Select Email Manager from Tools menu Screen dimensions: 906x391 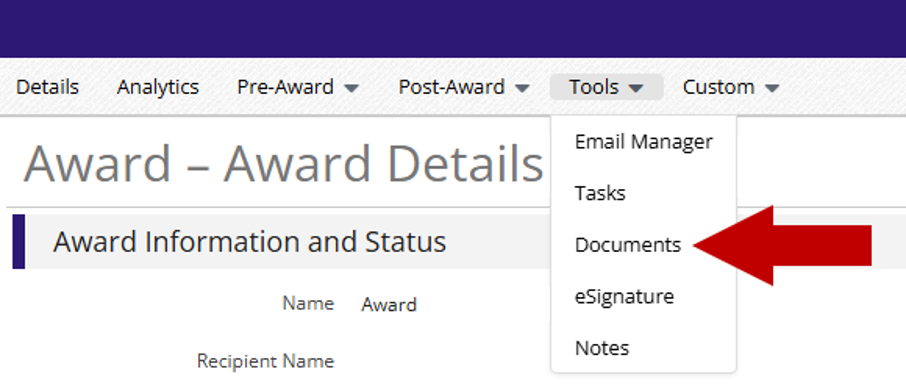tap(644, 141)
